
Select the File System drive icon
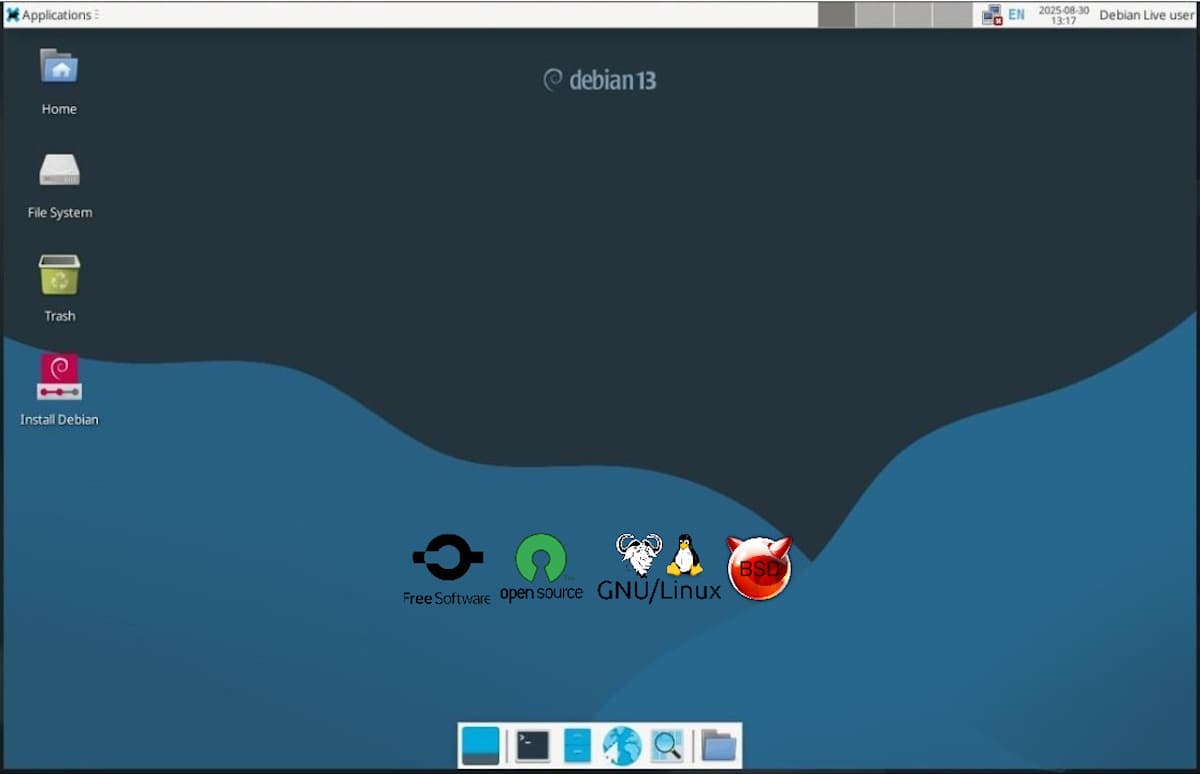pyautogui.click(x=59, y=171)
